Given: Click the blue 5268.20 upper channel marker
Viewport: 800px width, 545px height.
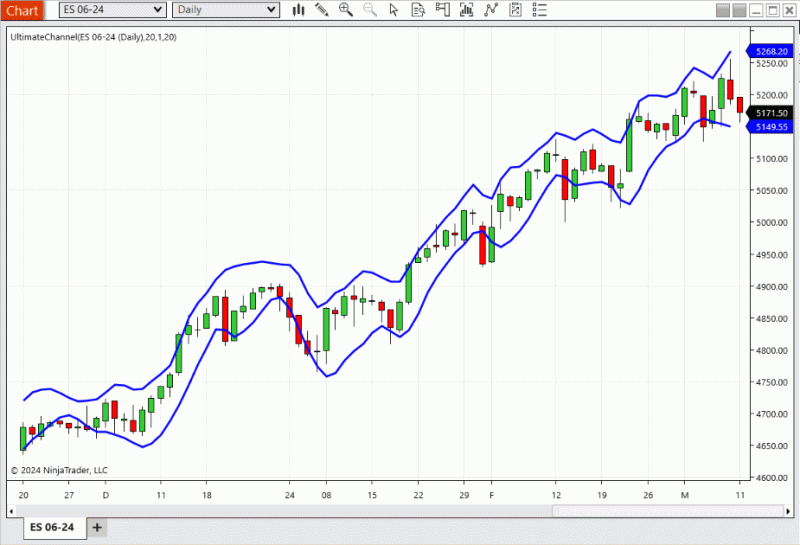Looking at the screenshot, I should (x=770, y=51).
